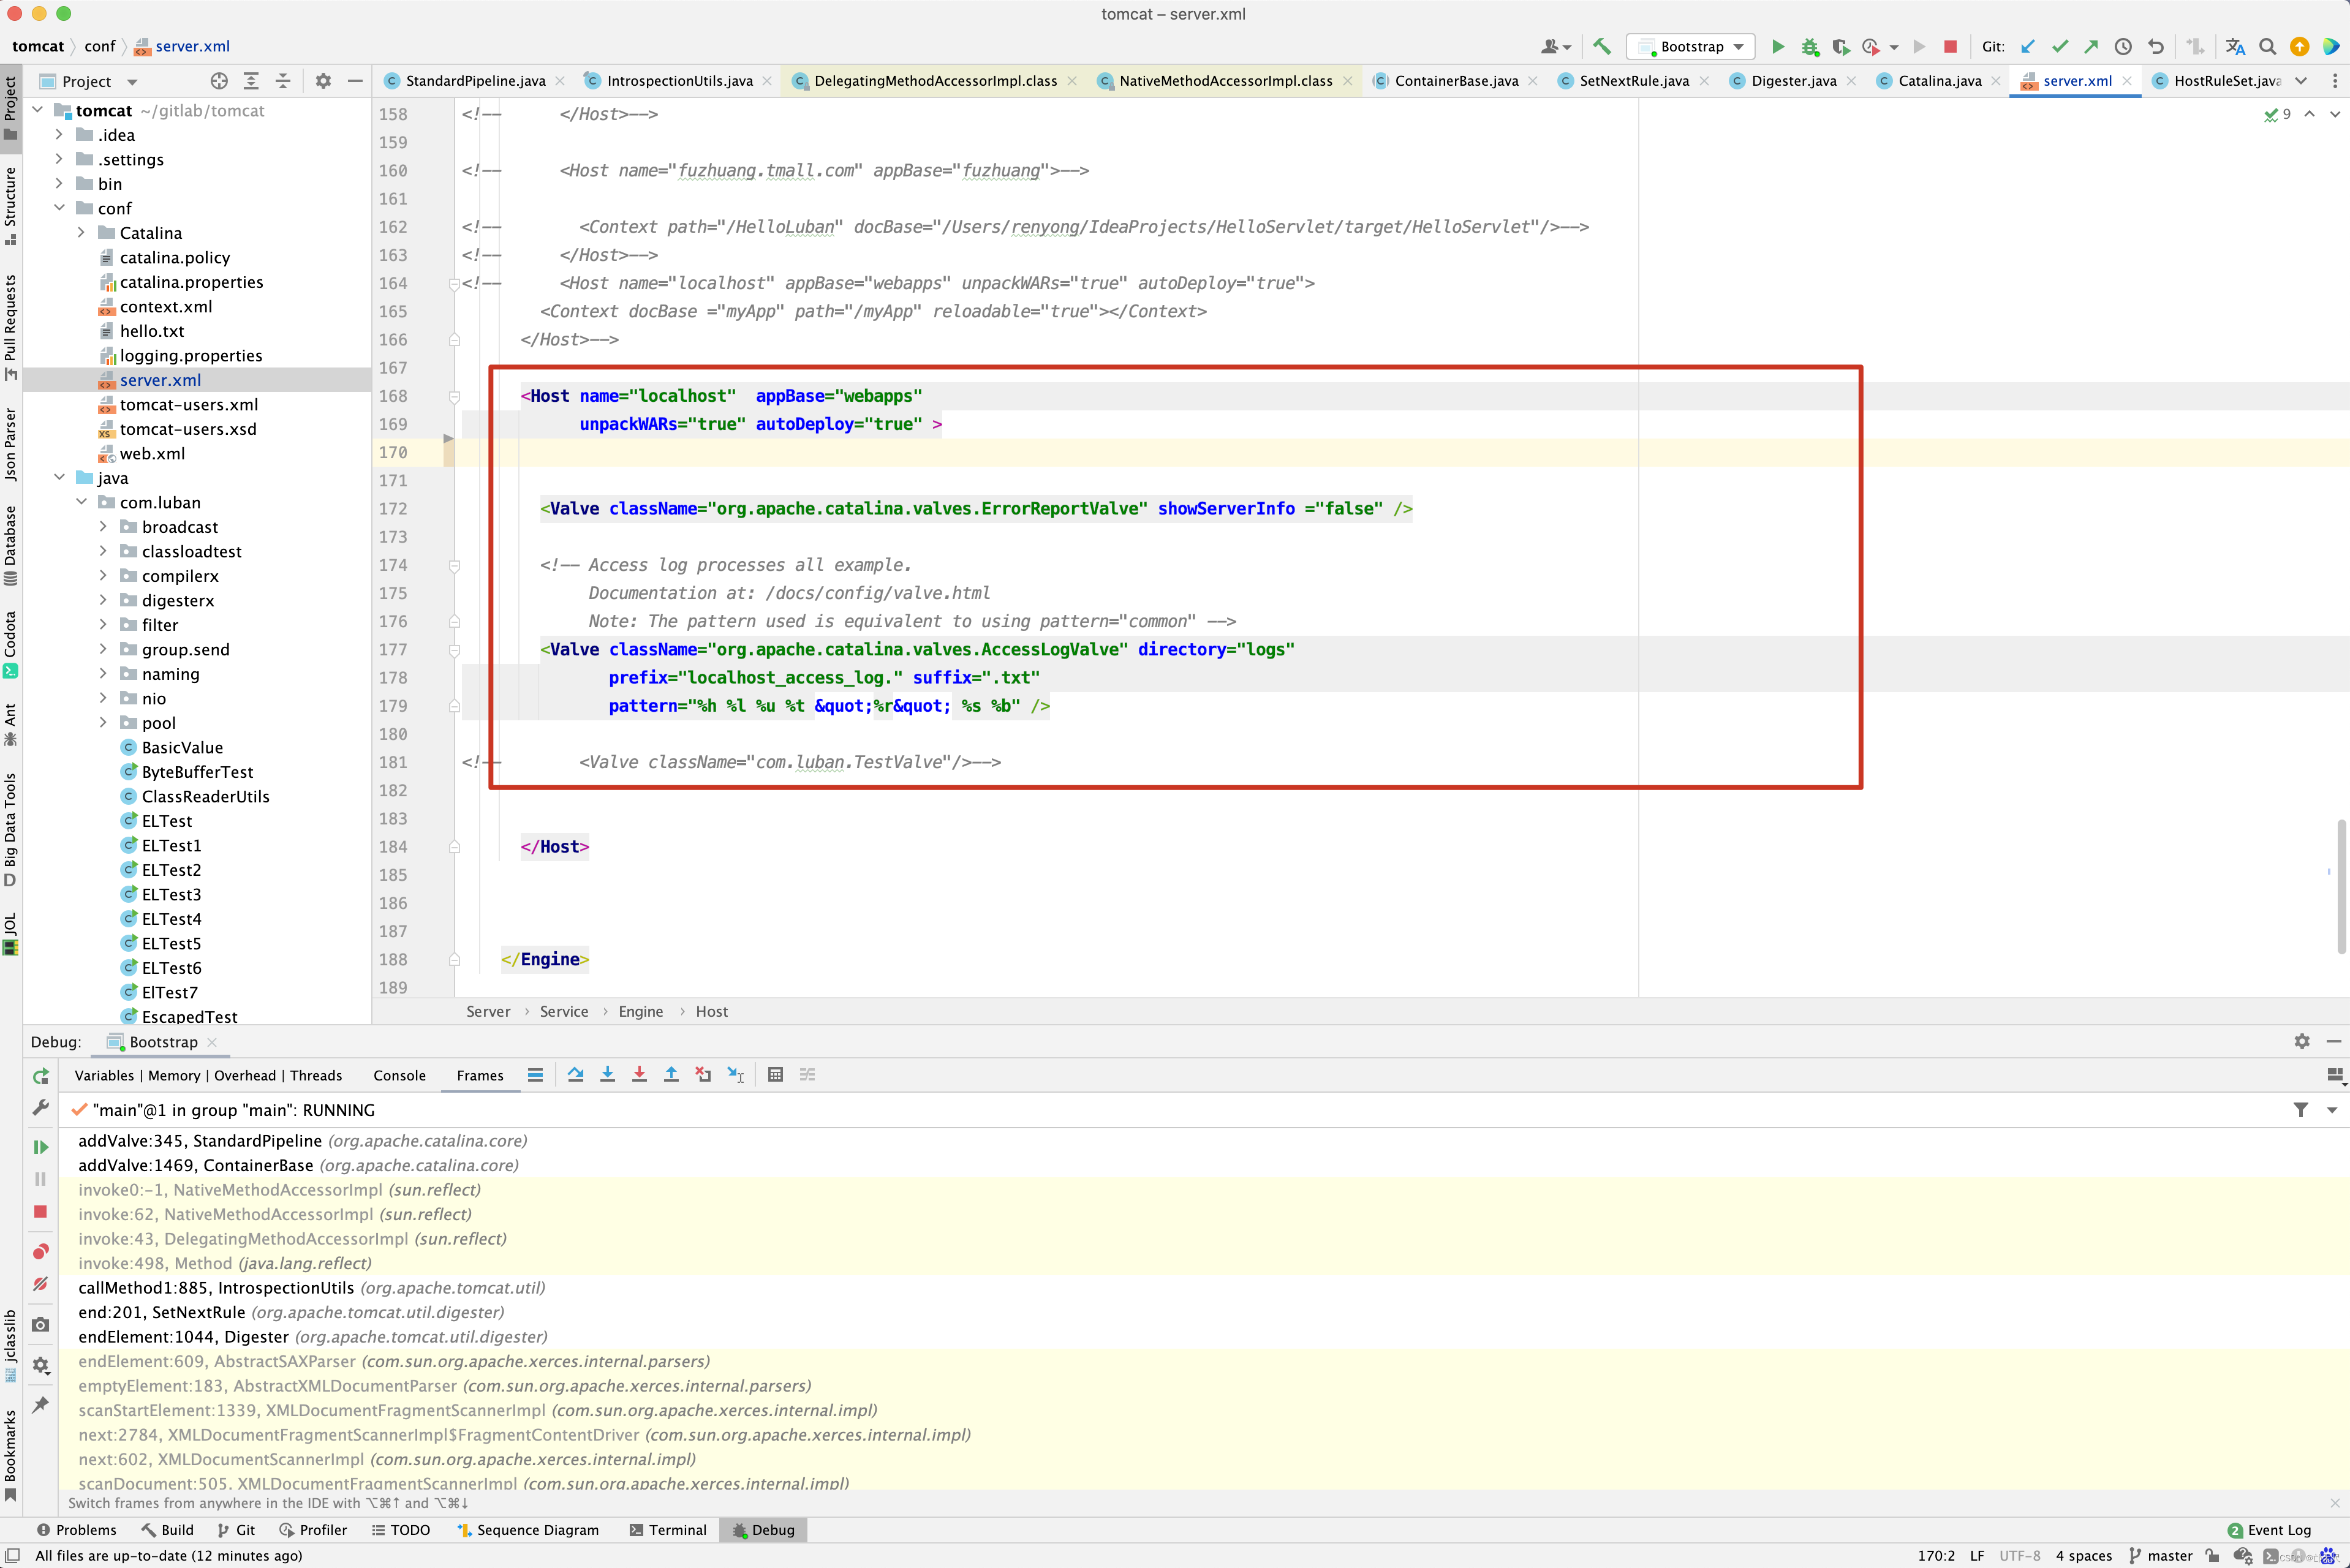The width and height of the screenshot is (2350, 1568).
Task: Open Project panel settings gear
Action: click(323, 81)
